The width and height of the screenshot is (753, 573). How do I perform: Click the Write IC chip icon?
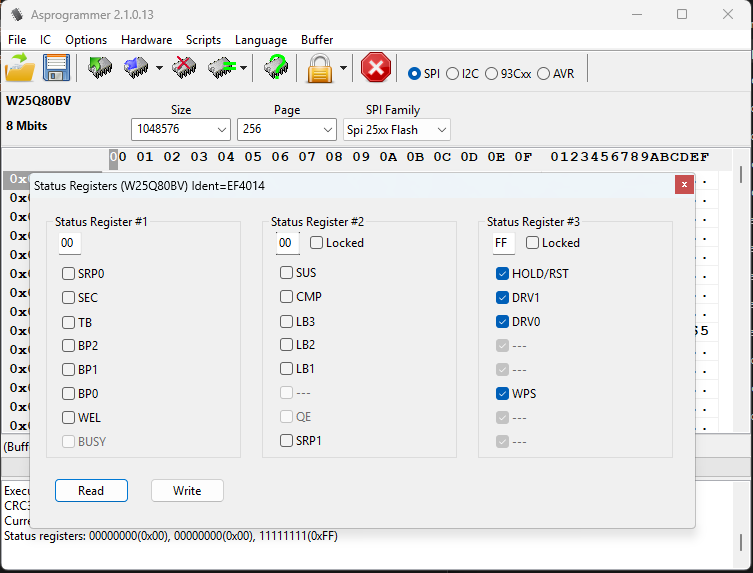point(135,68)
